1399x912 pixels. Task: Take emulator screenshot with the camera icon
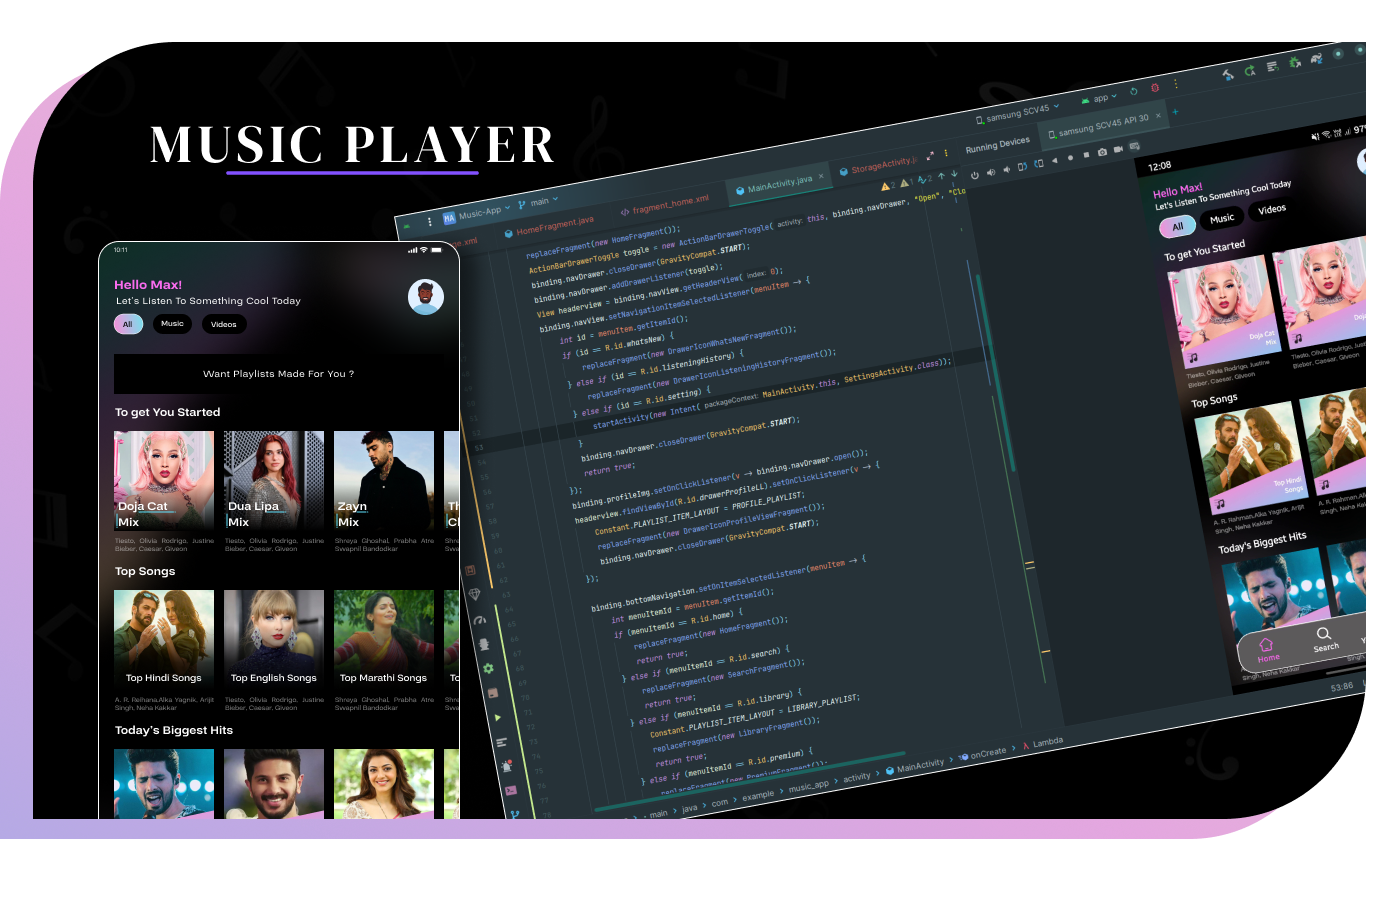coord(1102,152)
